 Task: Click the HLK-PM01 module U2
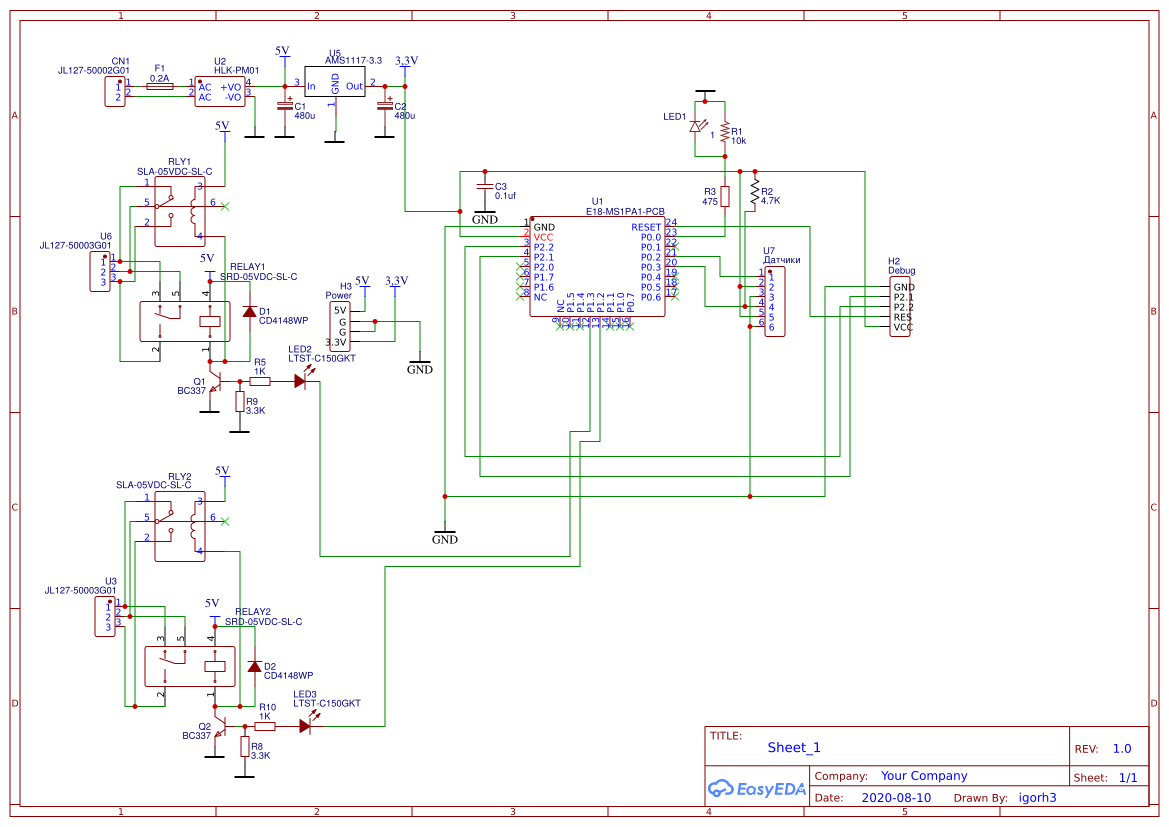(x=218, y=93)
